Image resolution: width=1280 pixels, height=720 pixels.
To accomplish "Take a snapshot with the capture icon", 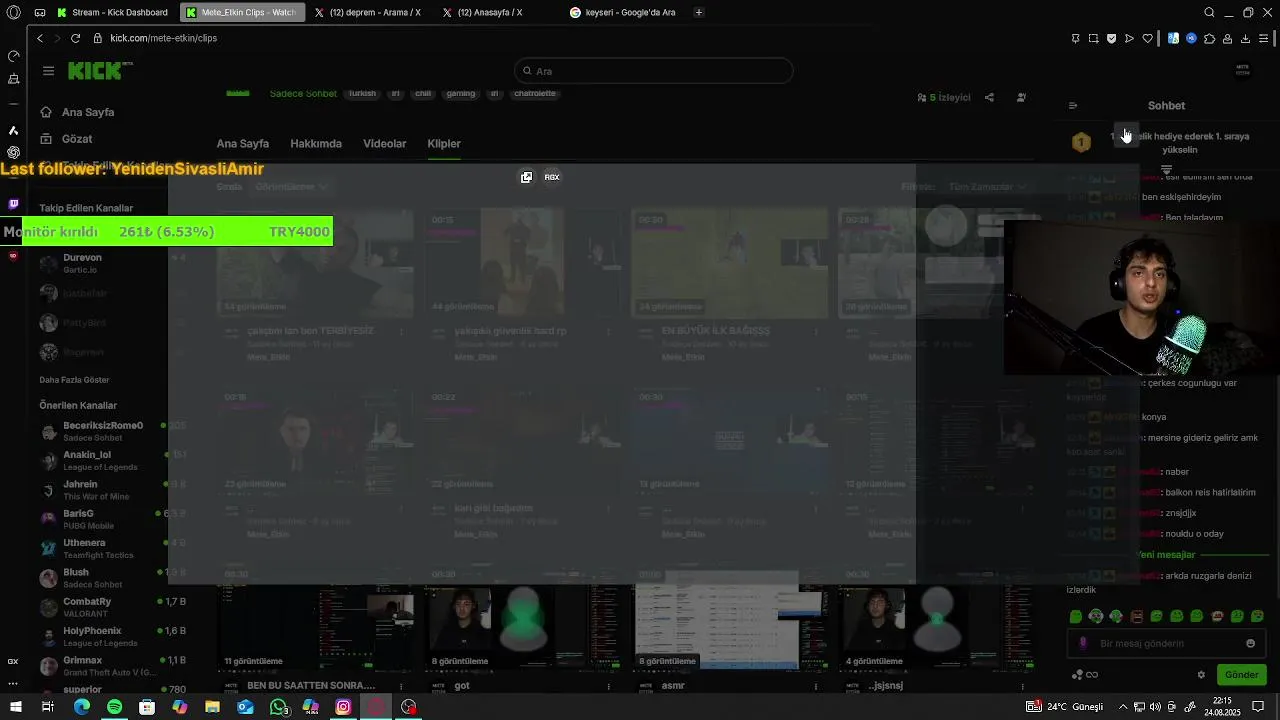I will coord(1093,38).
